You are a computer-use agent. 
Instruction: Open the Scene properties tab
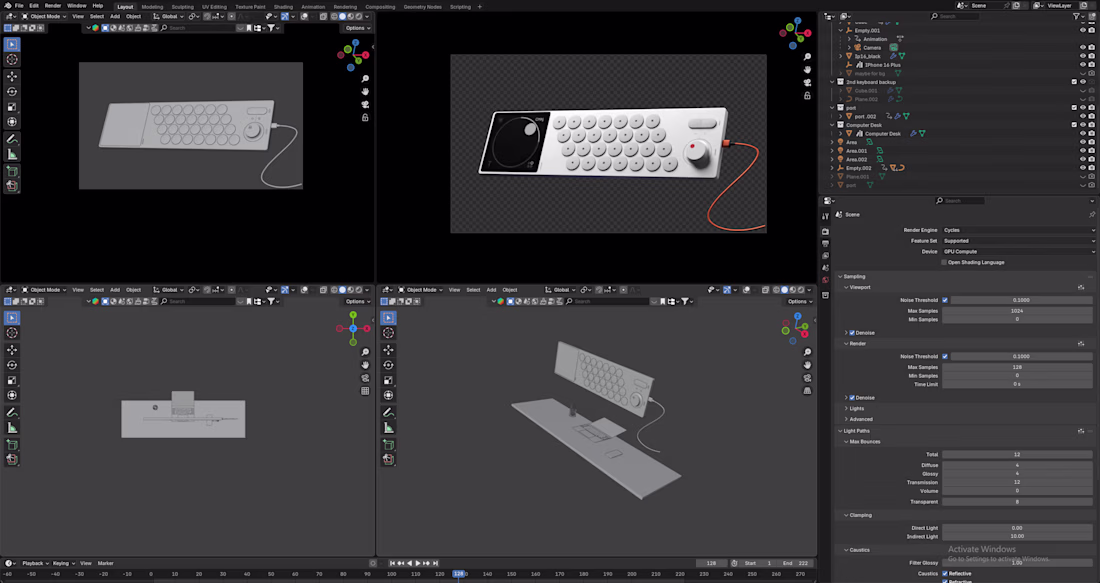[825, 267]
